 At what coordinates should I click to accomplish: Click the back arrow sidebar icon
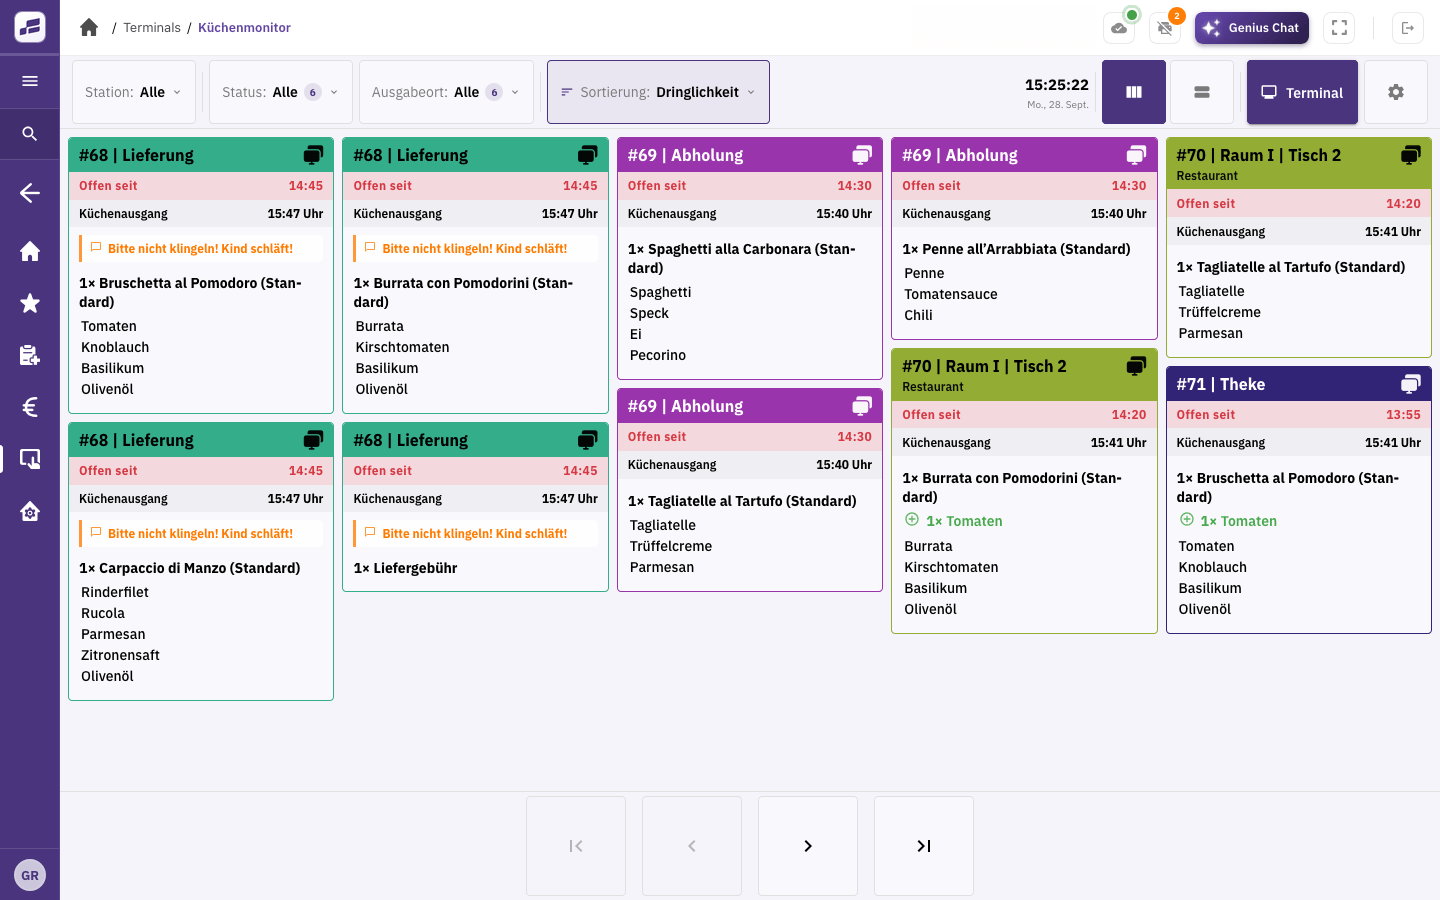pos(30,193)
